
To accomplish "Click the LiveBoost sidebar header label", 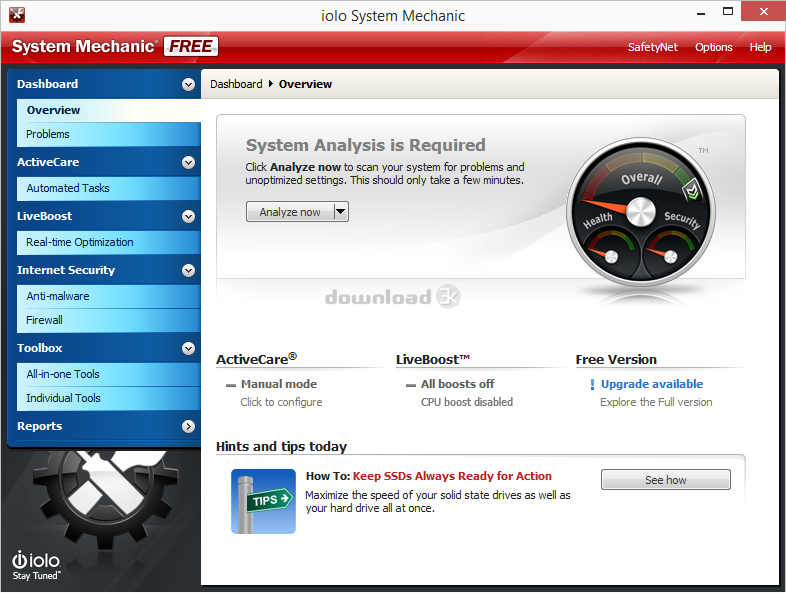I will point(45,217).
